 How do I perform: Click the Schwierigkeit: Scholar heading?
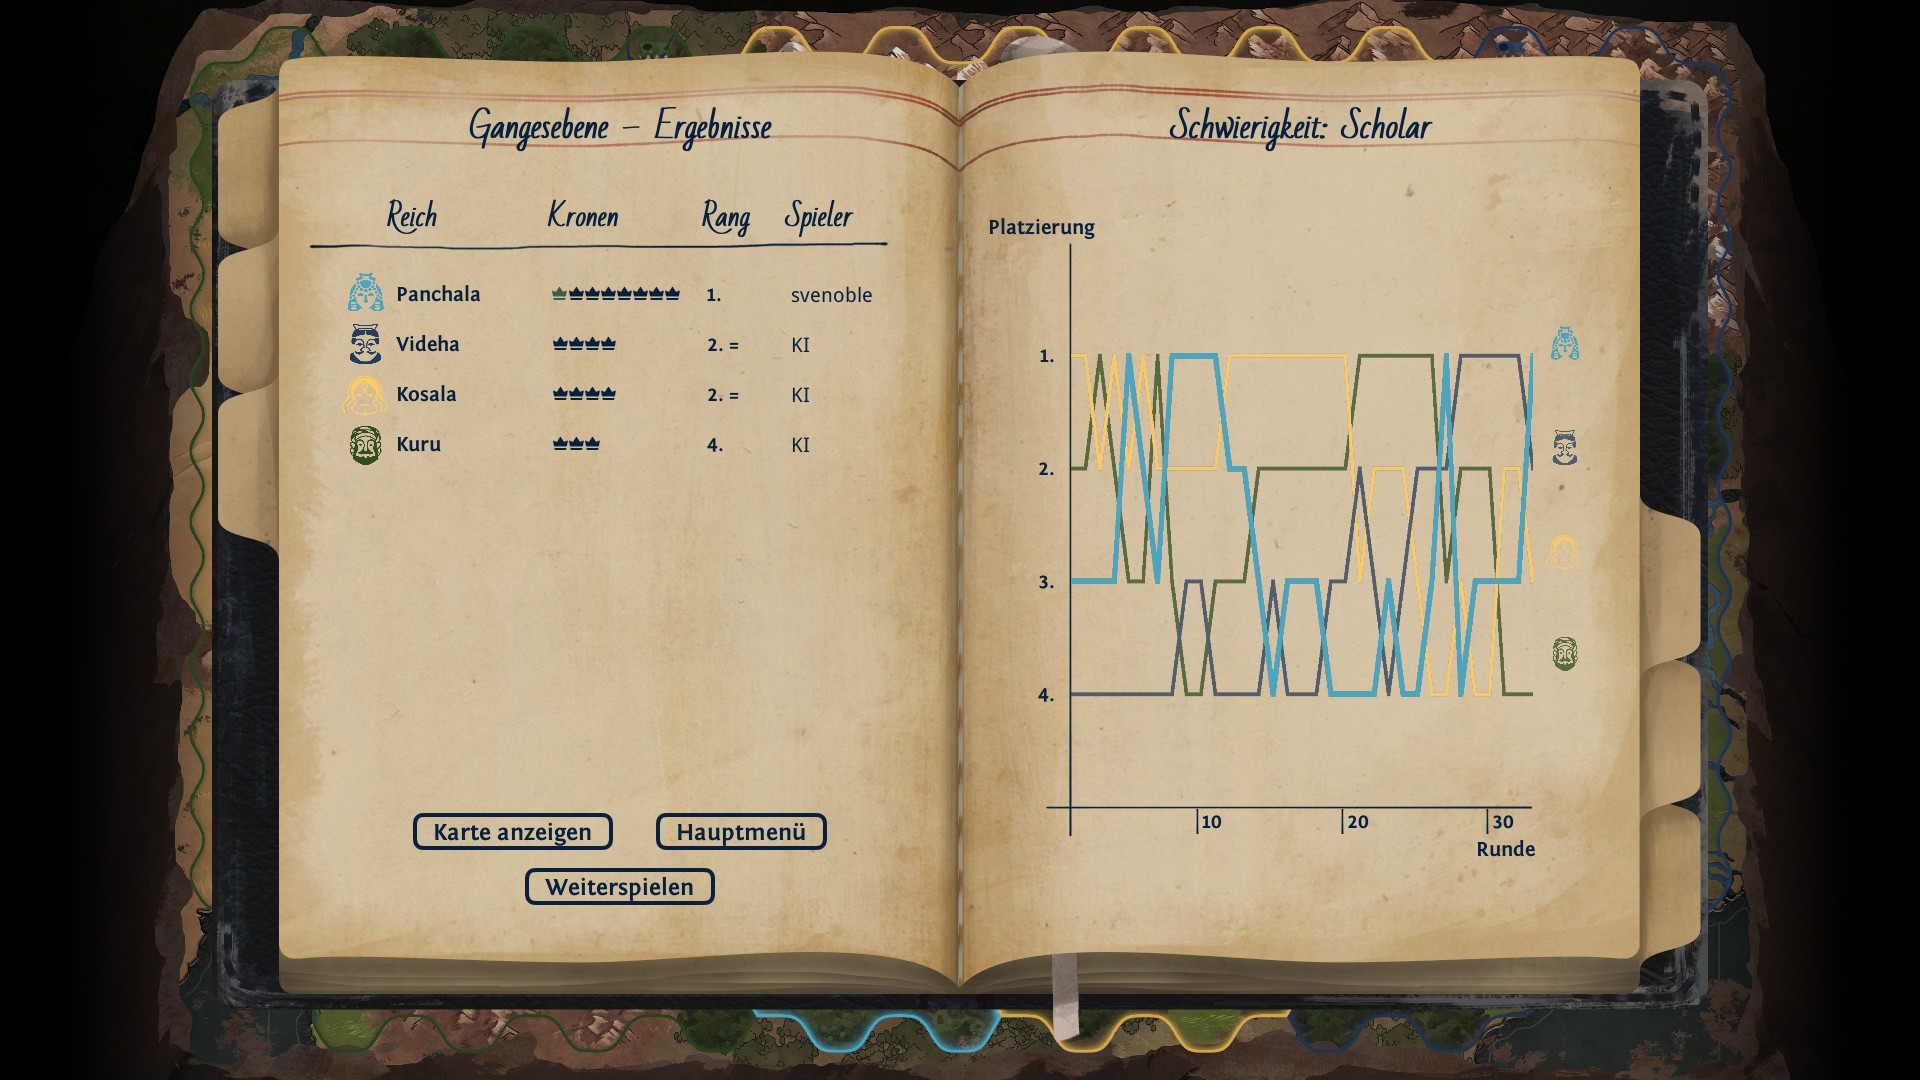click(1299, 127)
